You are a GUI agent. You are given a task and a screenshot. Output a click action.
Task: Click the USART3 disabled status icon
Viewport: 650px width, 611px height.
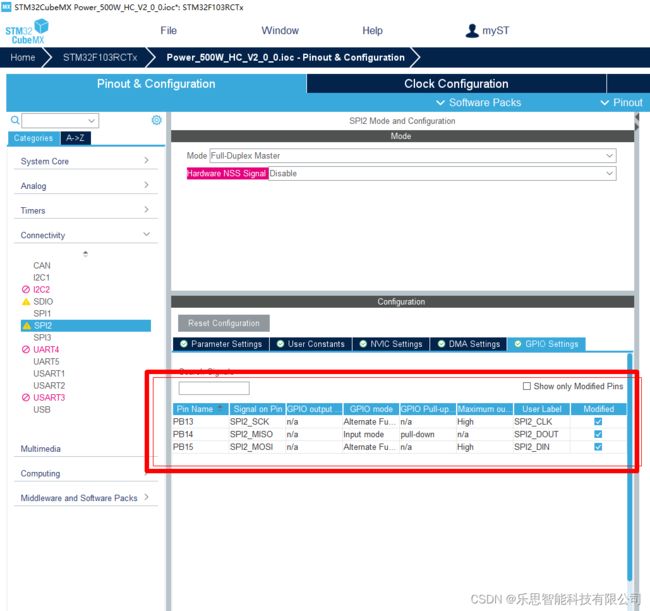[26, 398]
